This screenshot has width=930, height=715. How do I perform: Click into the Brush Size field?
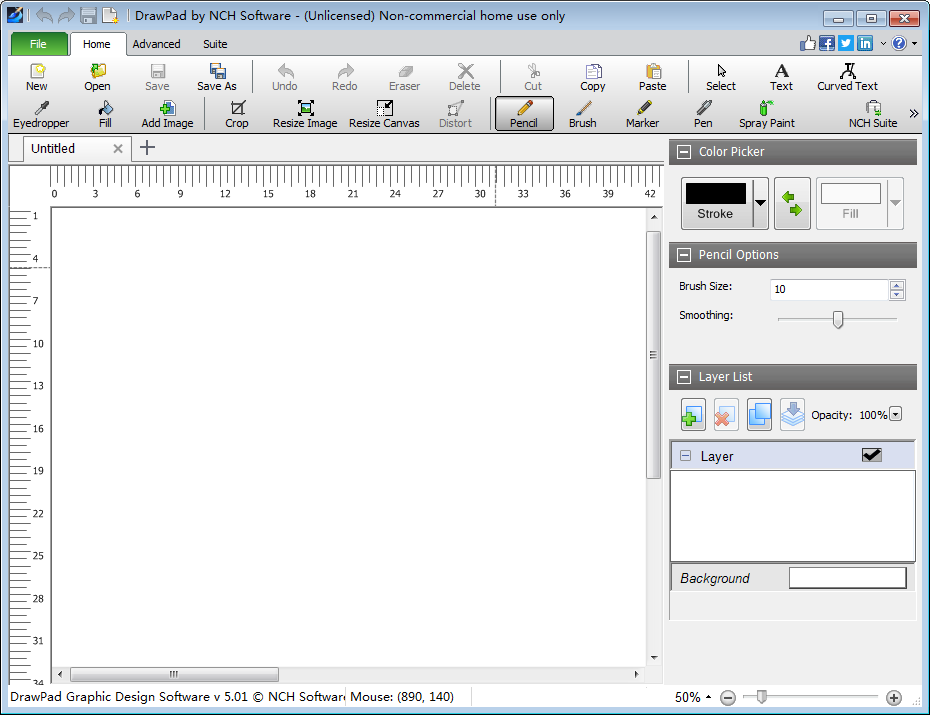829,289
